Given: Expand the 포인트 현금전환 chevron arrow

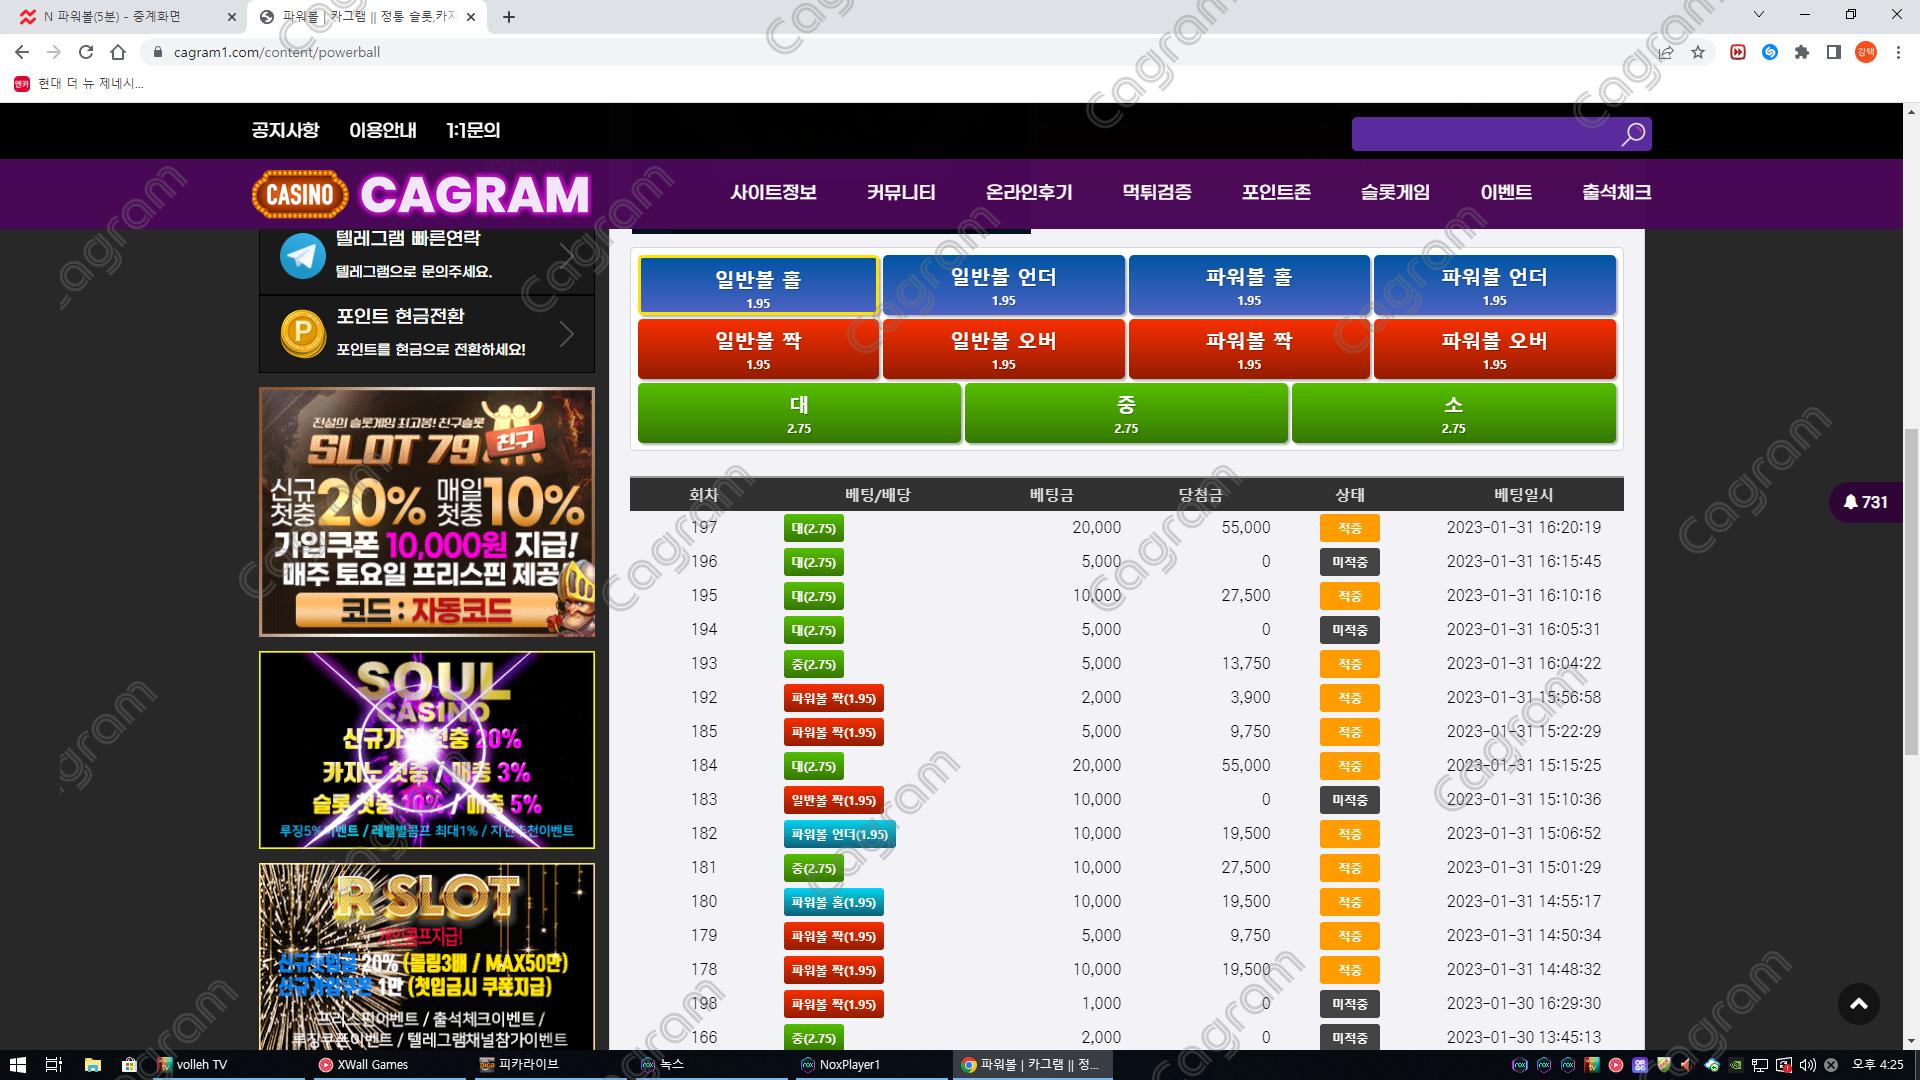Looking at the screenshot, I should pyautogui.click(x=567, y=333).
